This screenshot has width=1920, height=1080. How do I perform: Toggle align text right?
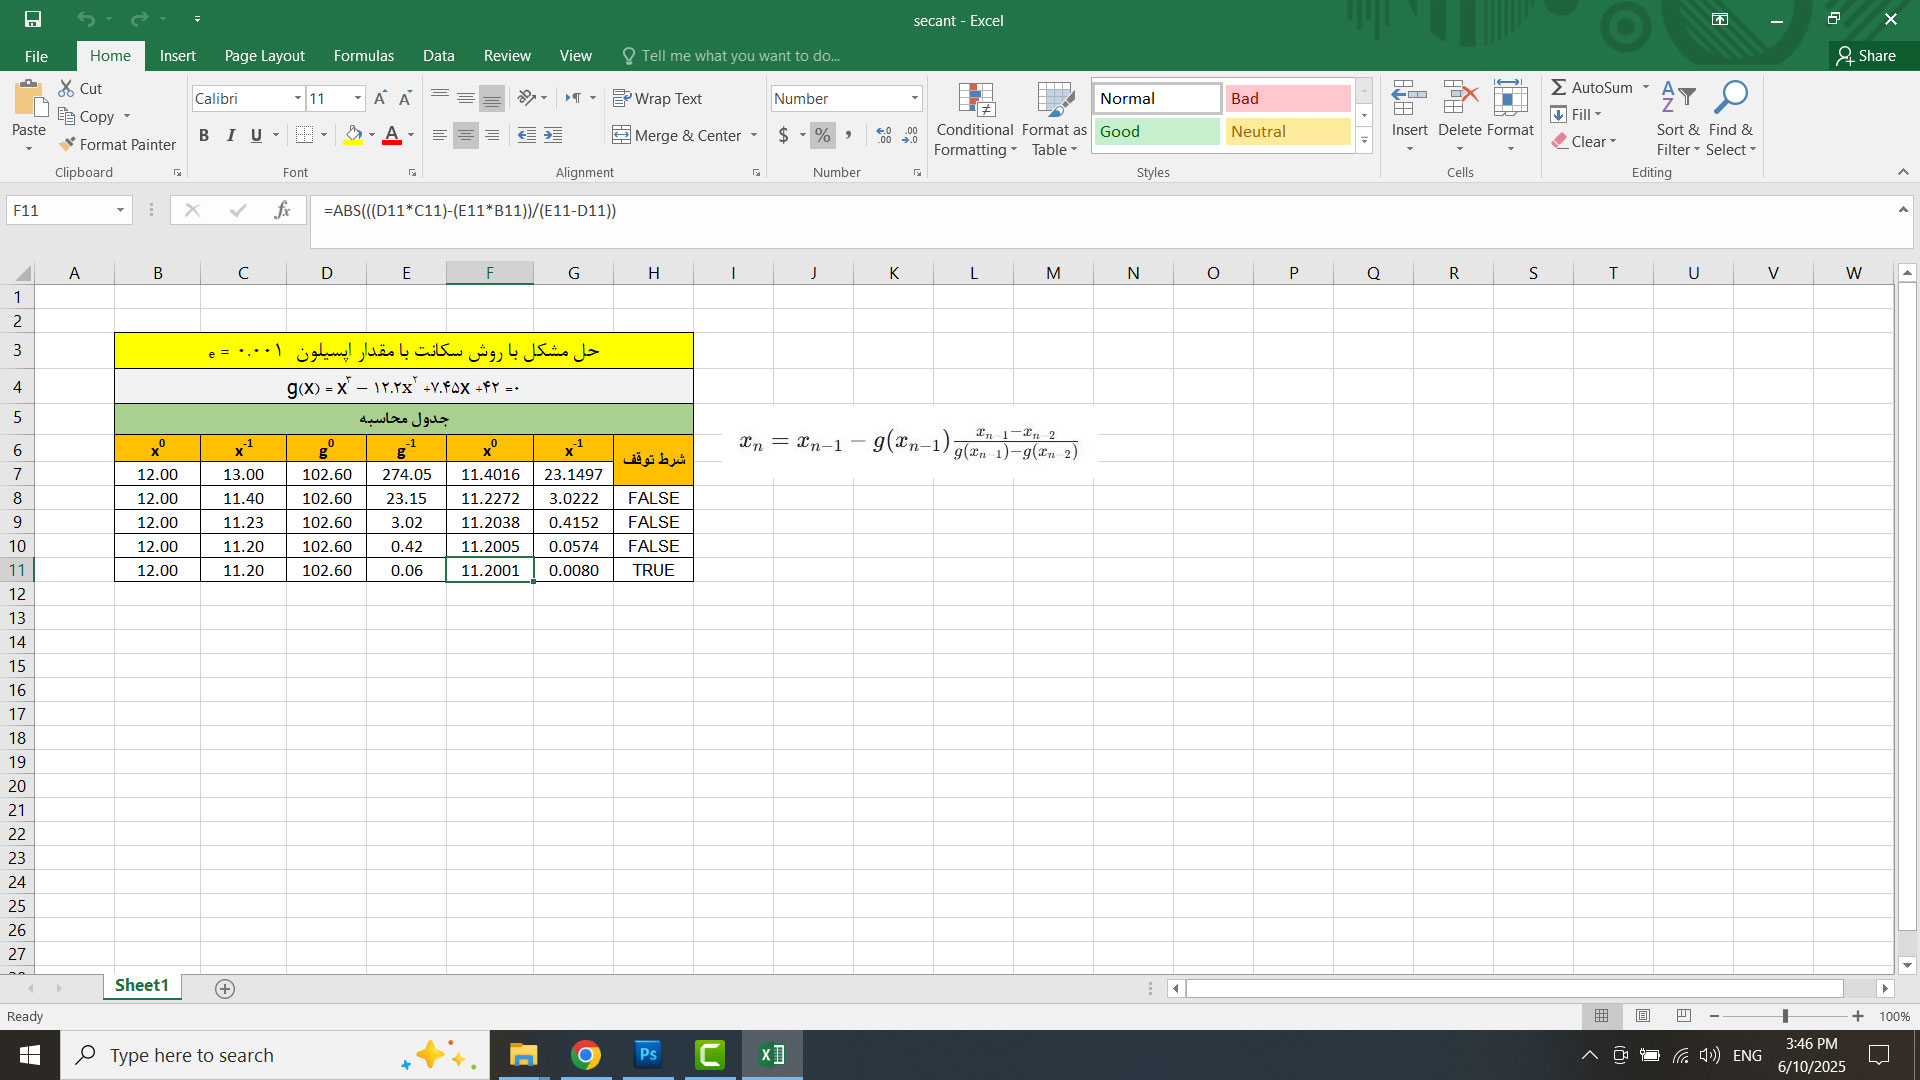click(x=492, y=135)
